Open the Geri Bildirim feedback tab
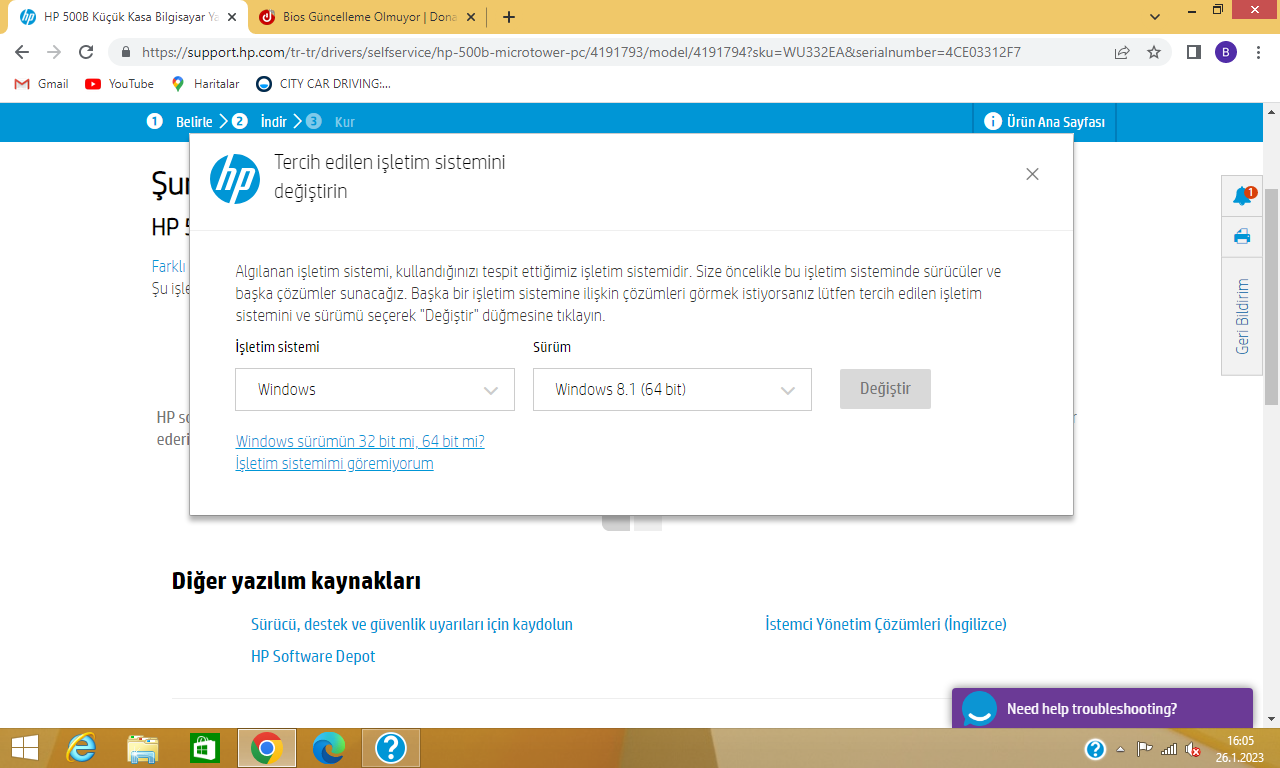This screenshot has height=768, width=1280. [x=1242, y=316]
